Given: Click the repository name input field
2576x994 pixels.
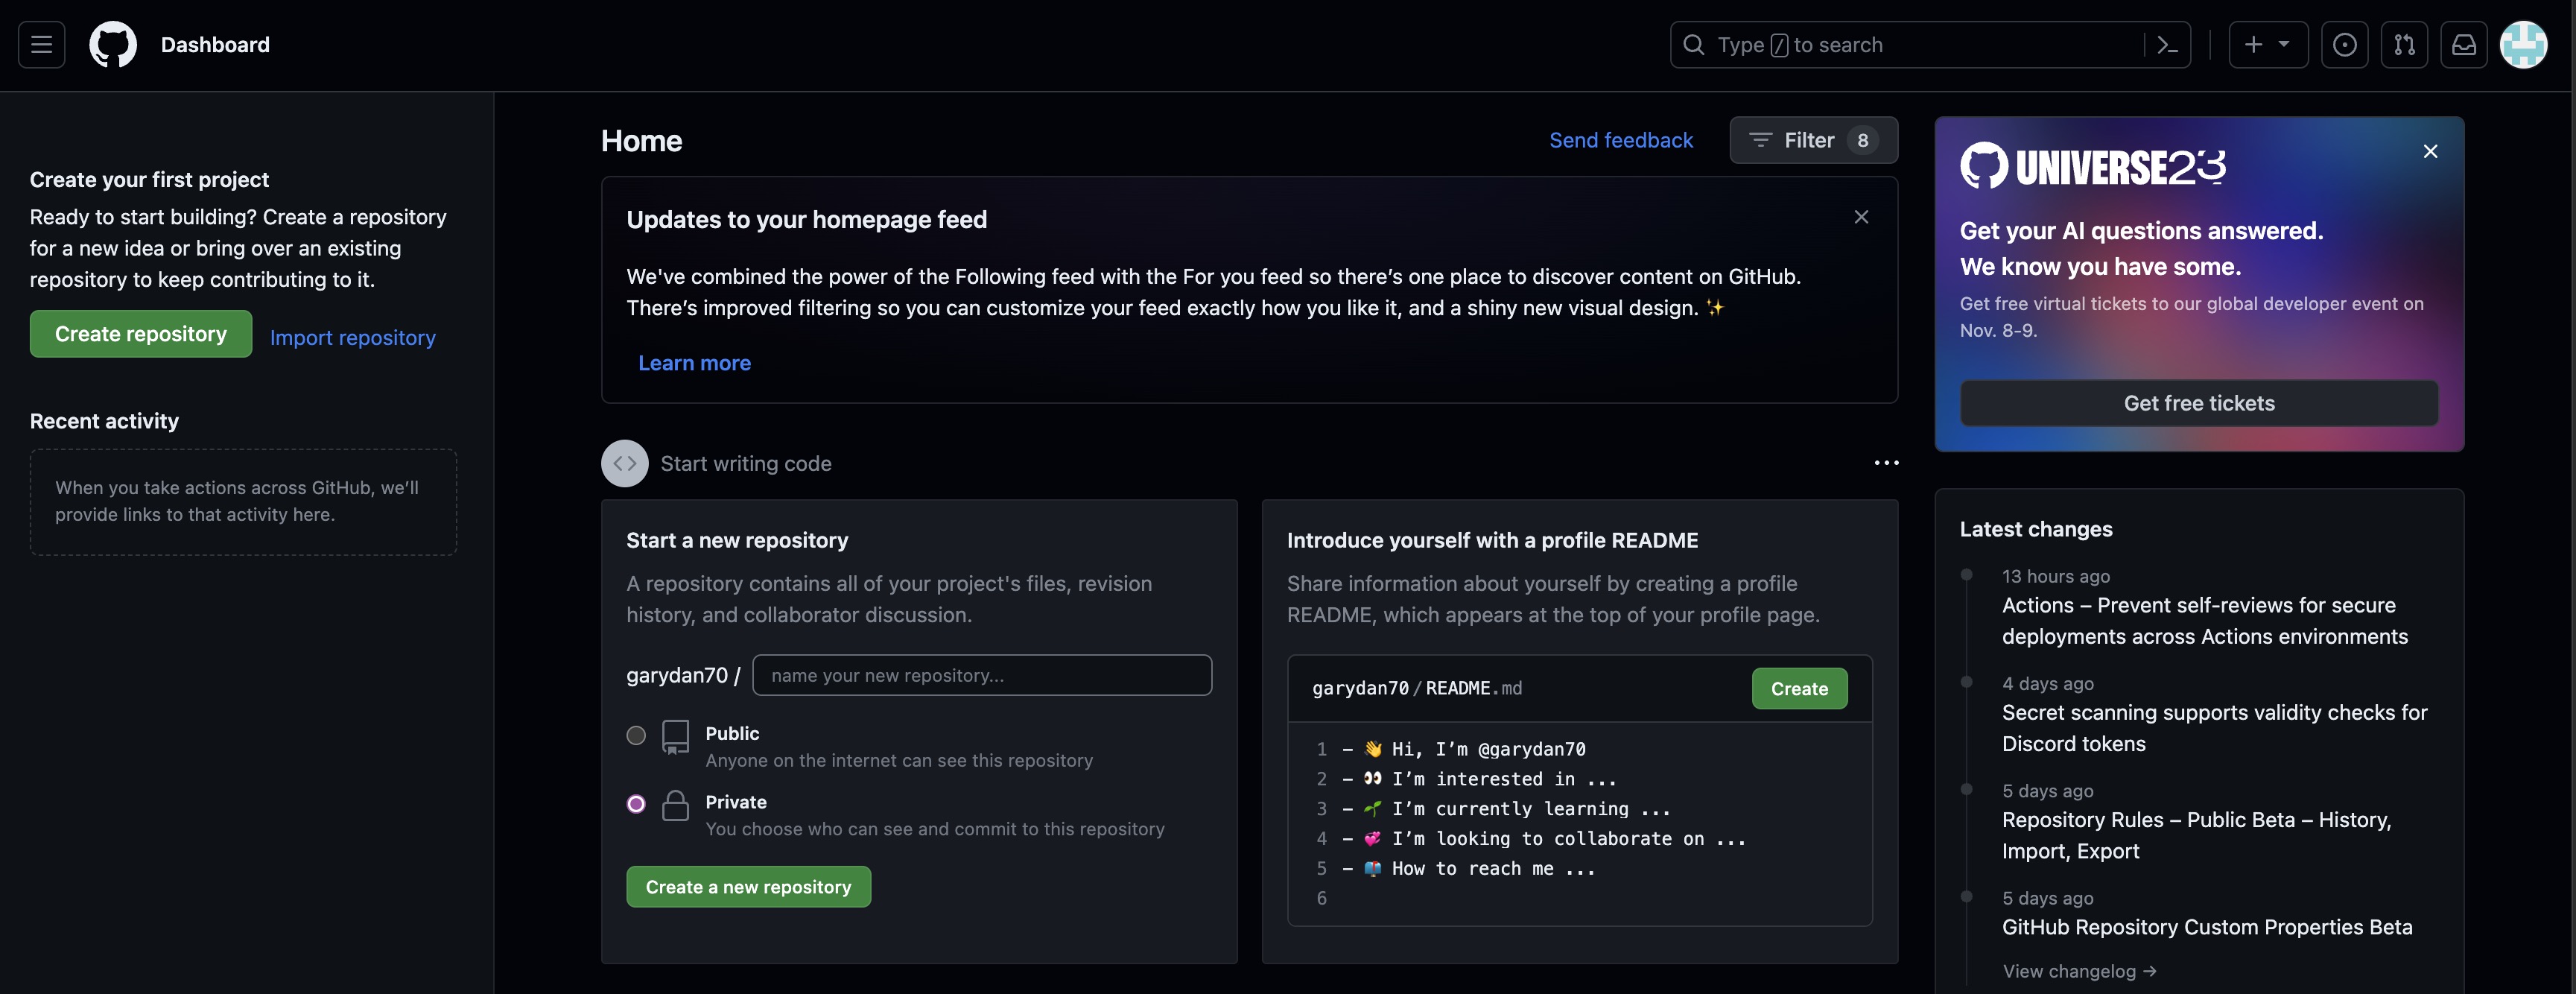Looking at the screenshot, I should (981, 675).
